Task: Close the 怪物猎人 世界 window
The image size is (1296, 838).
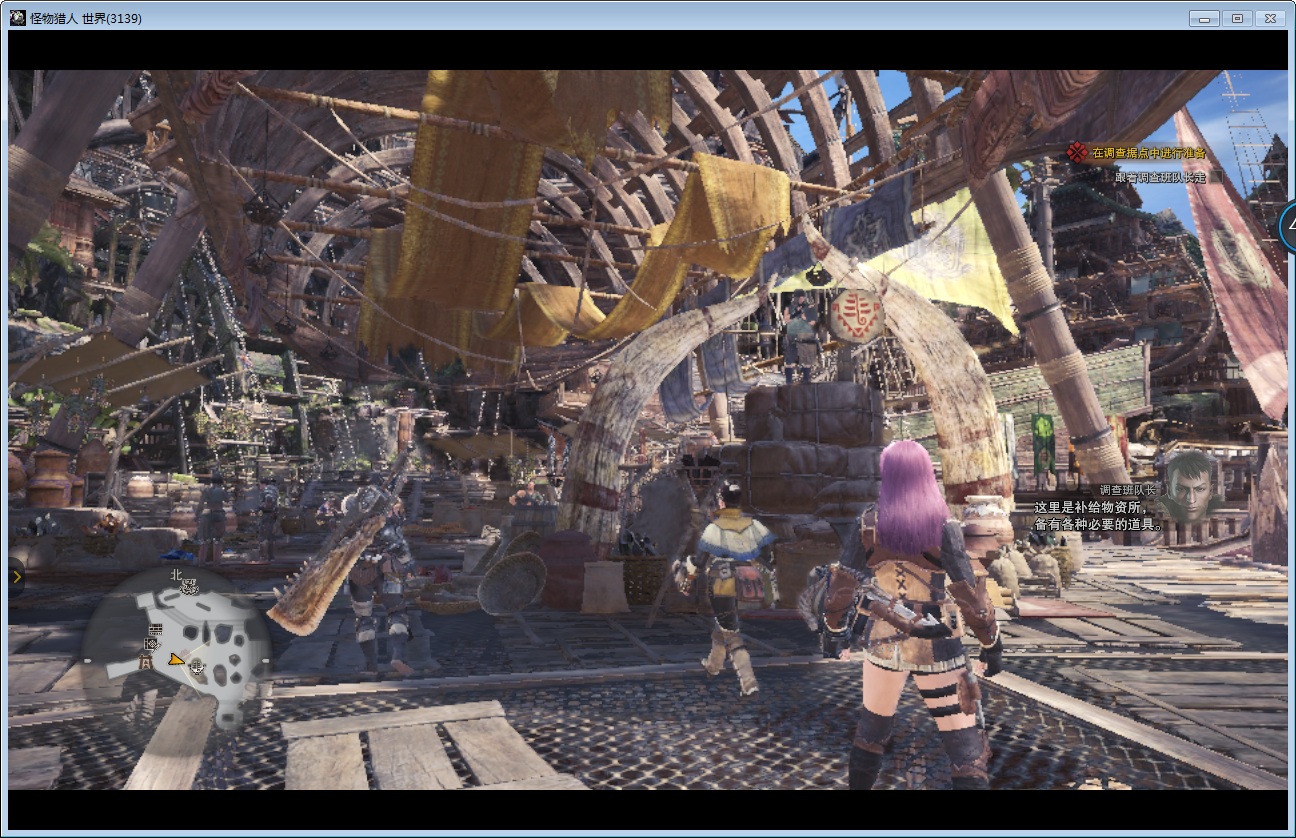Action: tap(1270, 18)
